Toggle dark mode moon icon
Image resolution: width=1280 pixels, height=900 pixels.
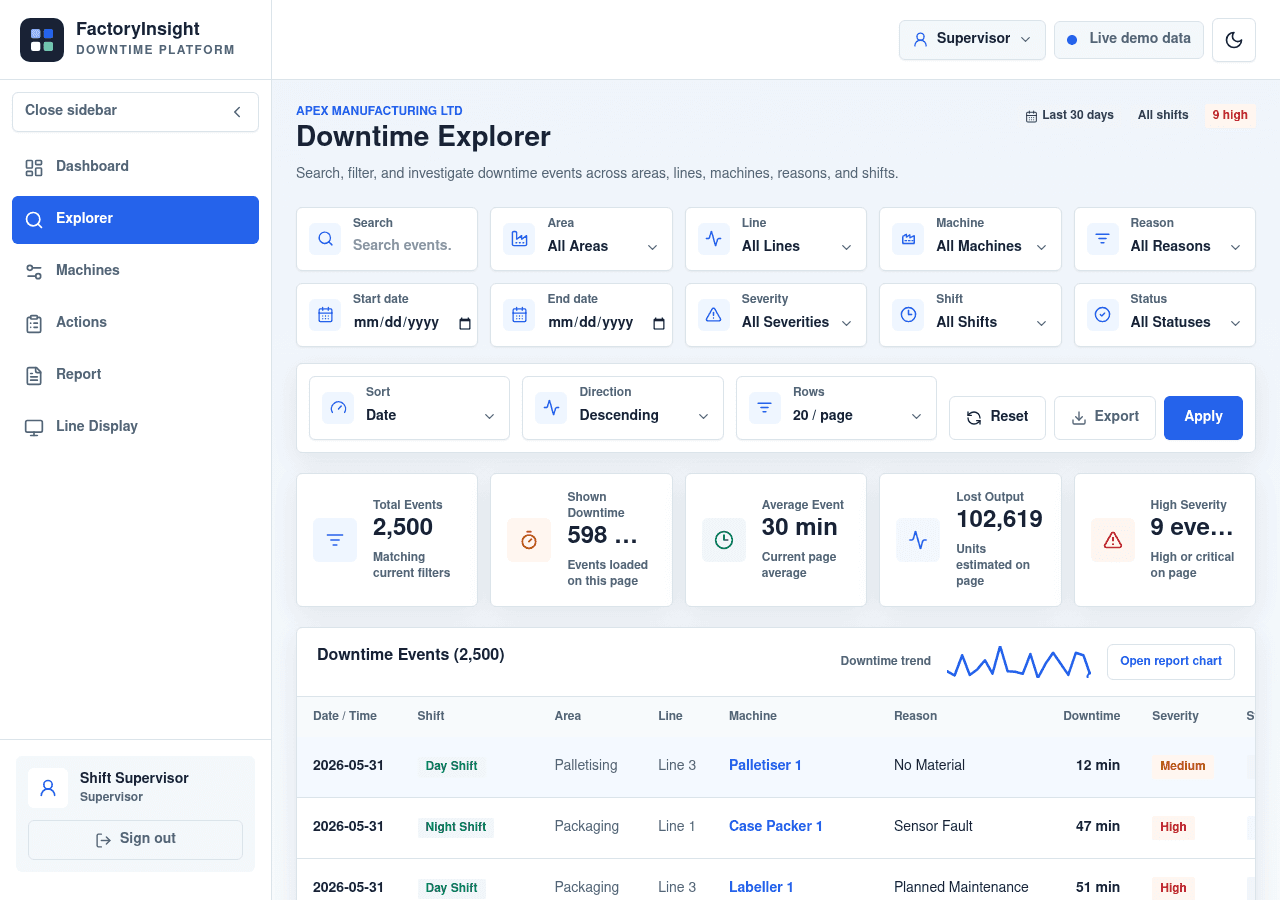point(1234,40)
